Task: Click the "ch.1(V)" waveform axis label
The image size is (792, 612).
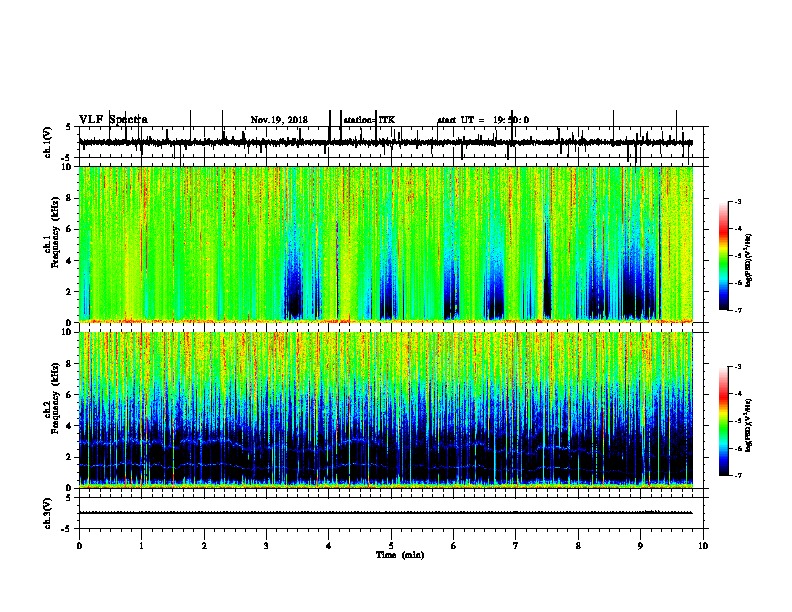Action: pos(48,142)
